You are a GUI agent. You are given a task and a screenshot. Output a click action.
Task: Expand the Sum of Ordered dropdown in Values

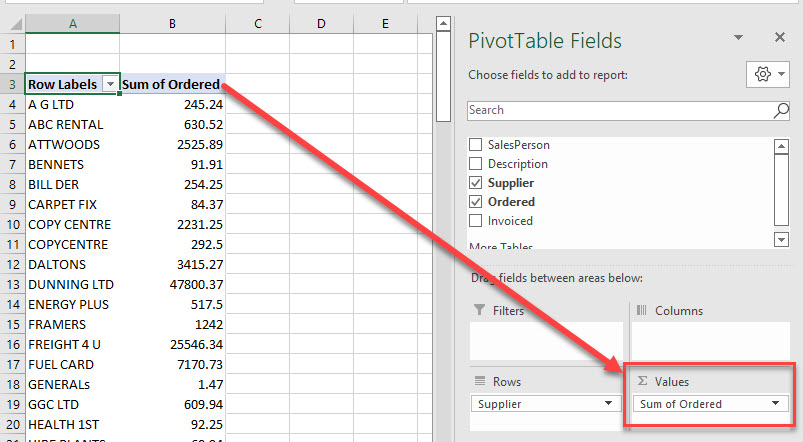[773, 404]
